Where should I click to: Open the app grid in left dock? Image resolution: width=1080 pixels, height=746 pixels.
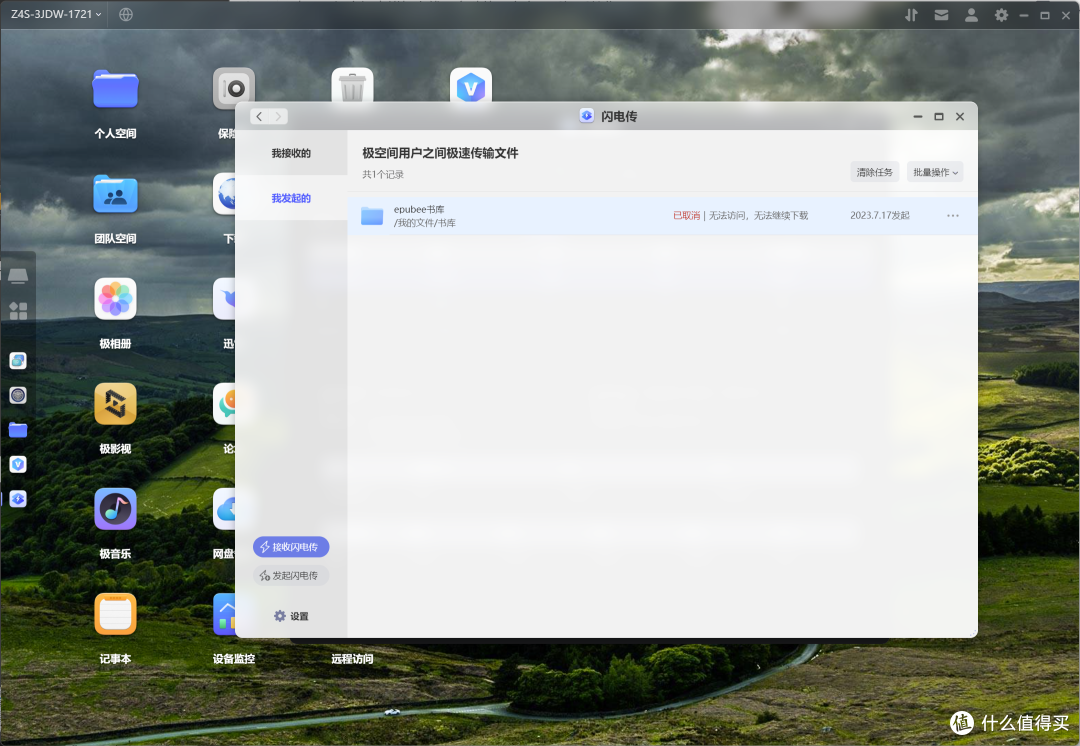coord(19,311)
